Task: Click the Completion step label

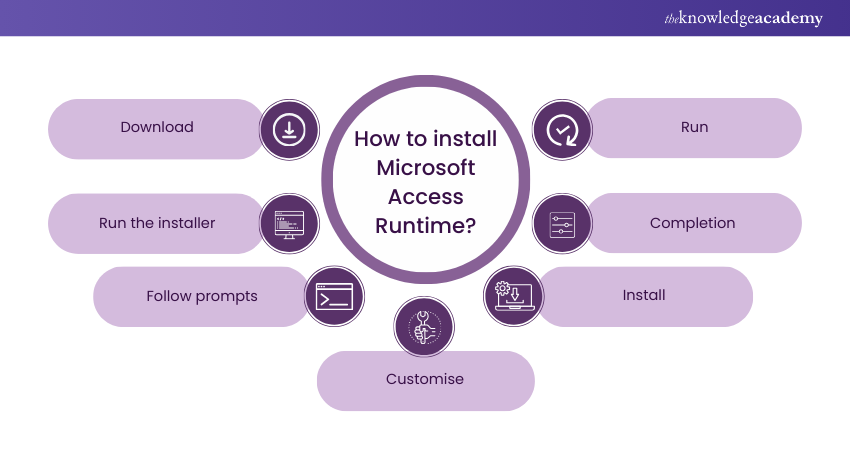Action: 692,223
